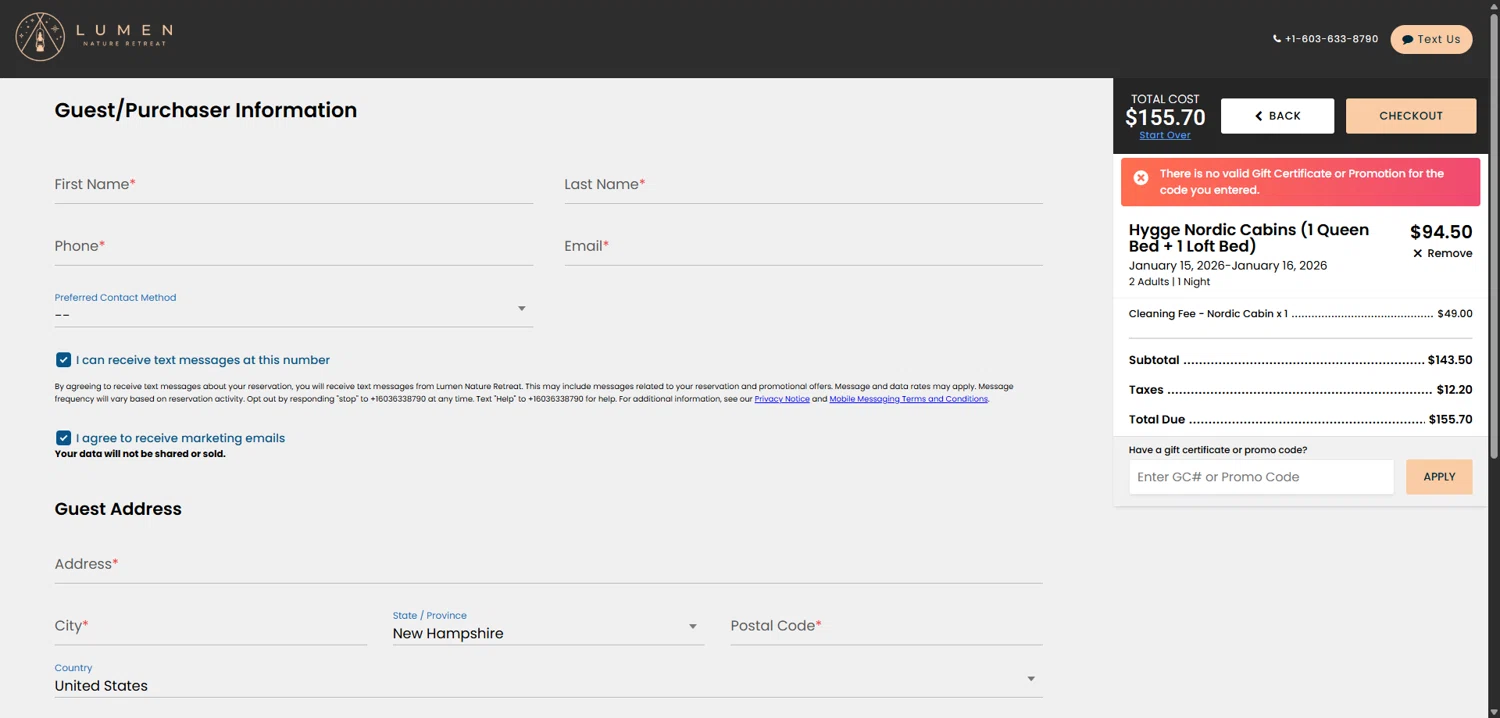Open the Privacy Notice link
The width and height of the screenshot is (1500, 718).
782,399
